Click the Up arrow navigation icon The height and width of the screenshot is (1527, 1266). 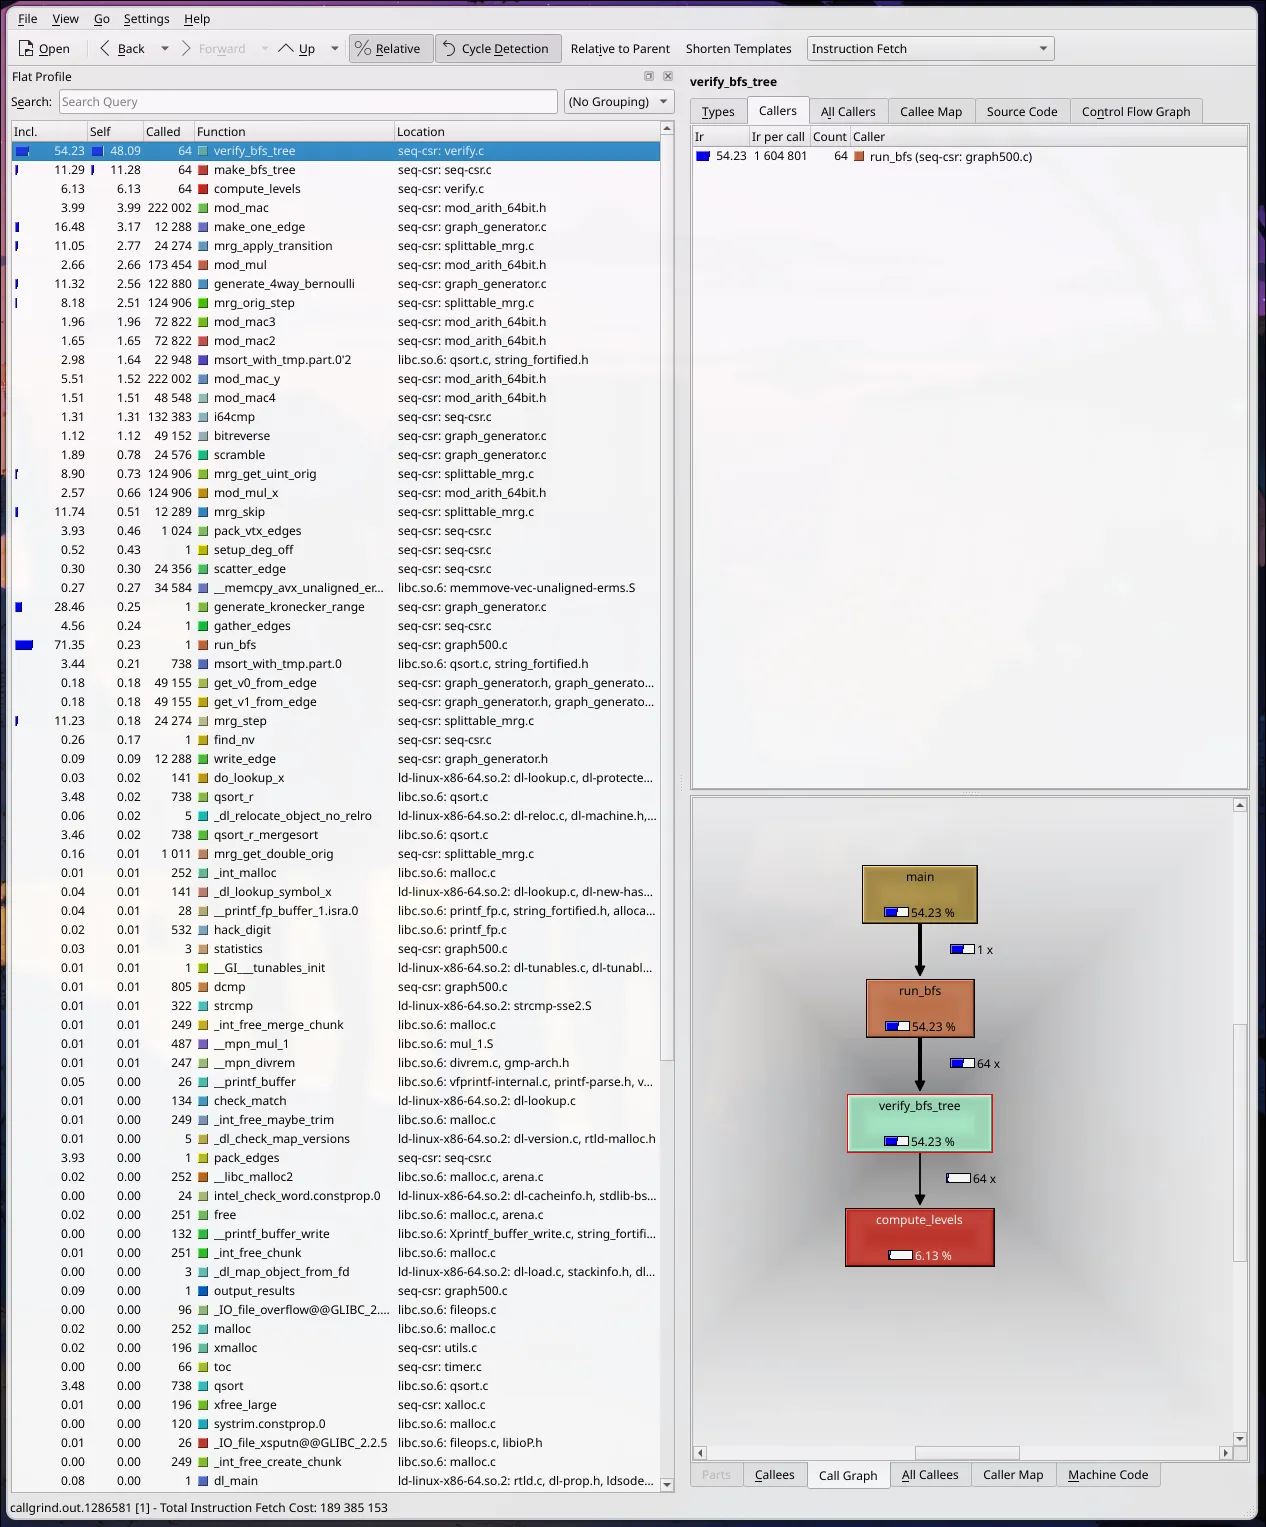pyautogui.click(x=286, y=48)
